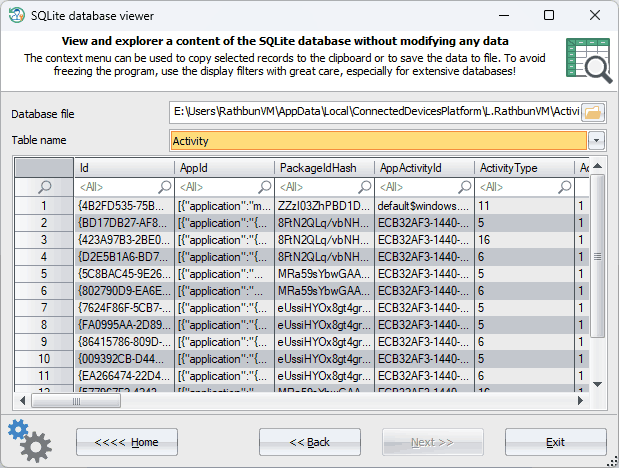Click 8FtN2QLq/vbNH... cell in row 2
Image resolution: width=619 pixels, height=468 pixels.
tap(324, 223)
